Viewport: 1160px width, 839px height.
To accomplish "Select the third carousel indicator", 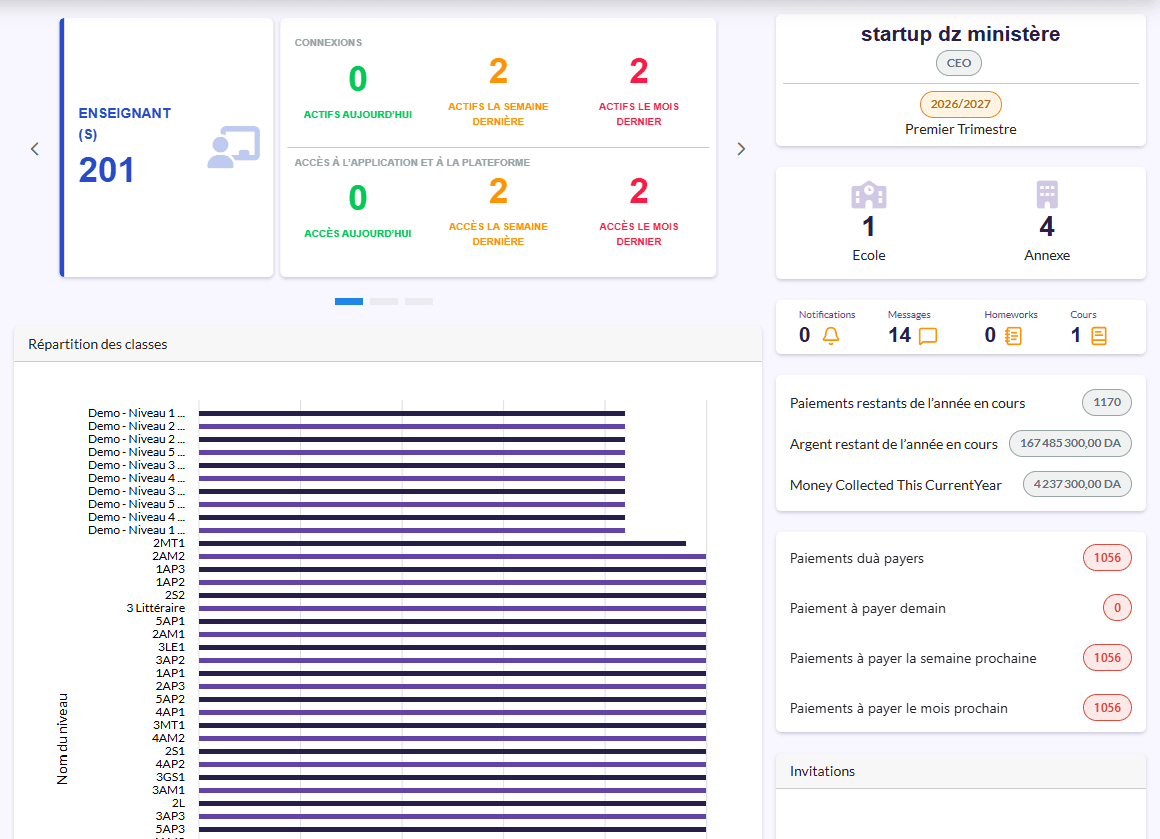I will pos(419,301).
